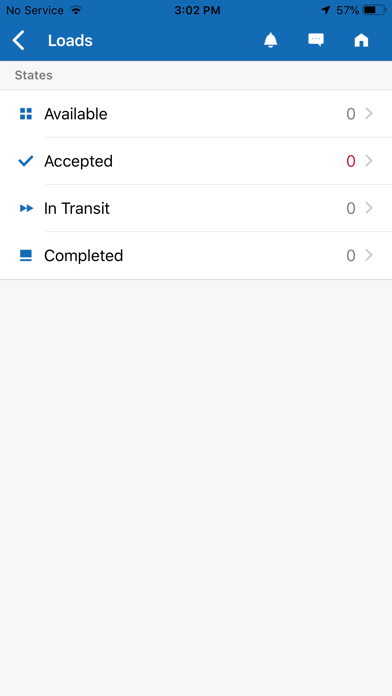Tap the Available count zero
Viewport: 392px width, 696px height.
[351, 114]
